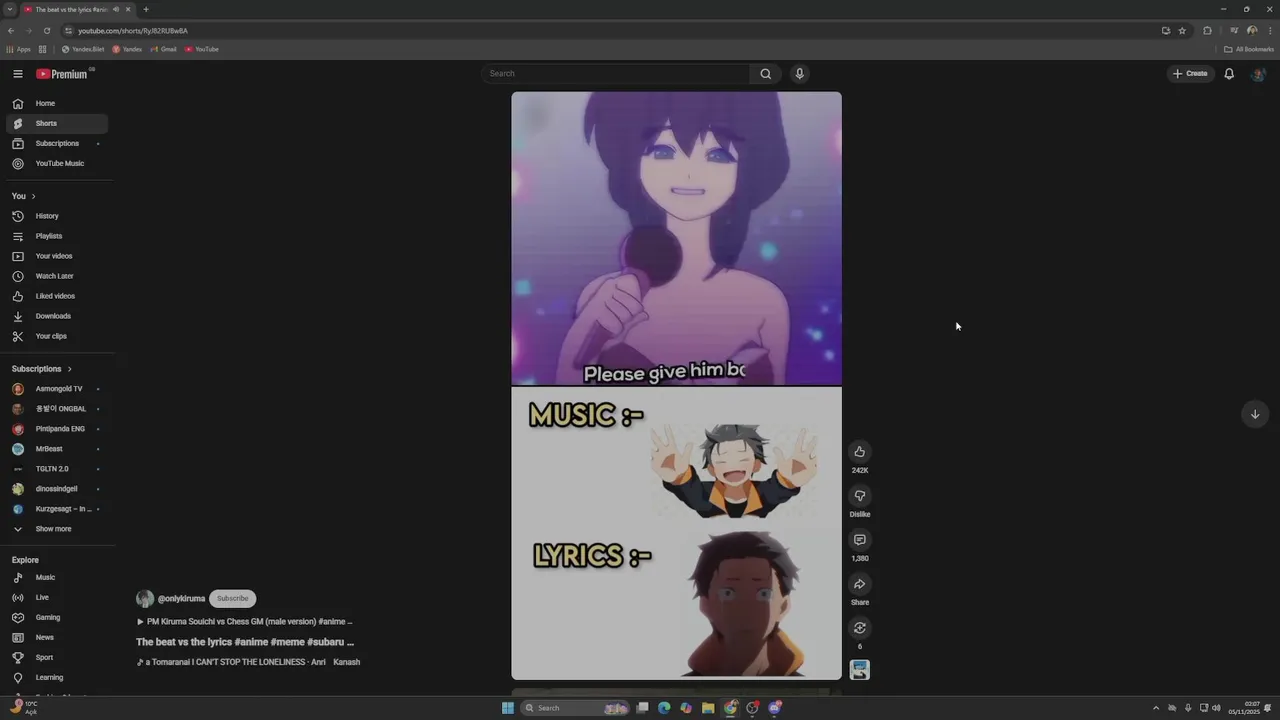
Task: Open YouTube Music in sidebar
Action: click(57, 164)
